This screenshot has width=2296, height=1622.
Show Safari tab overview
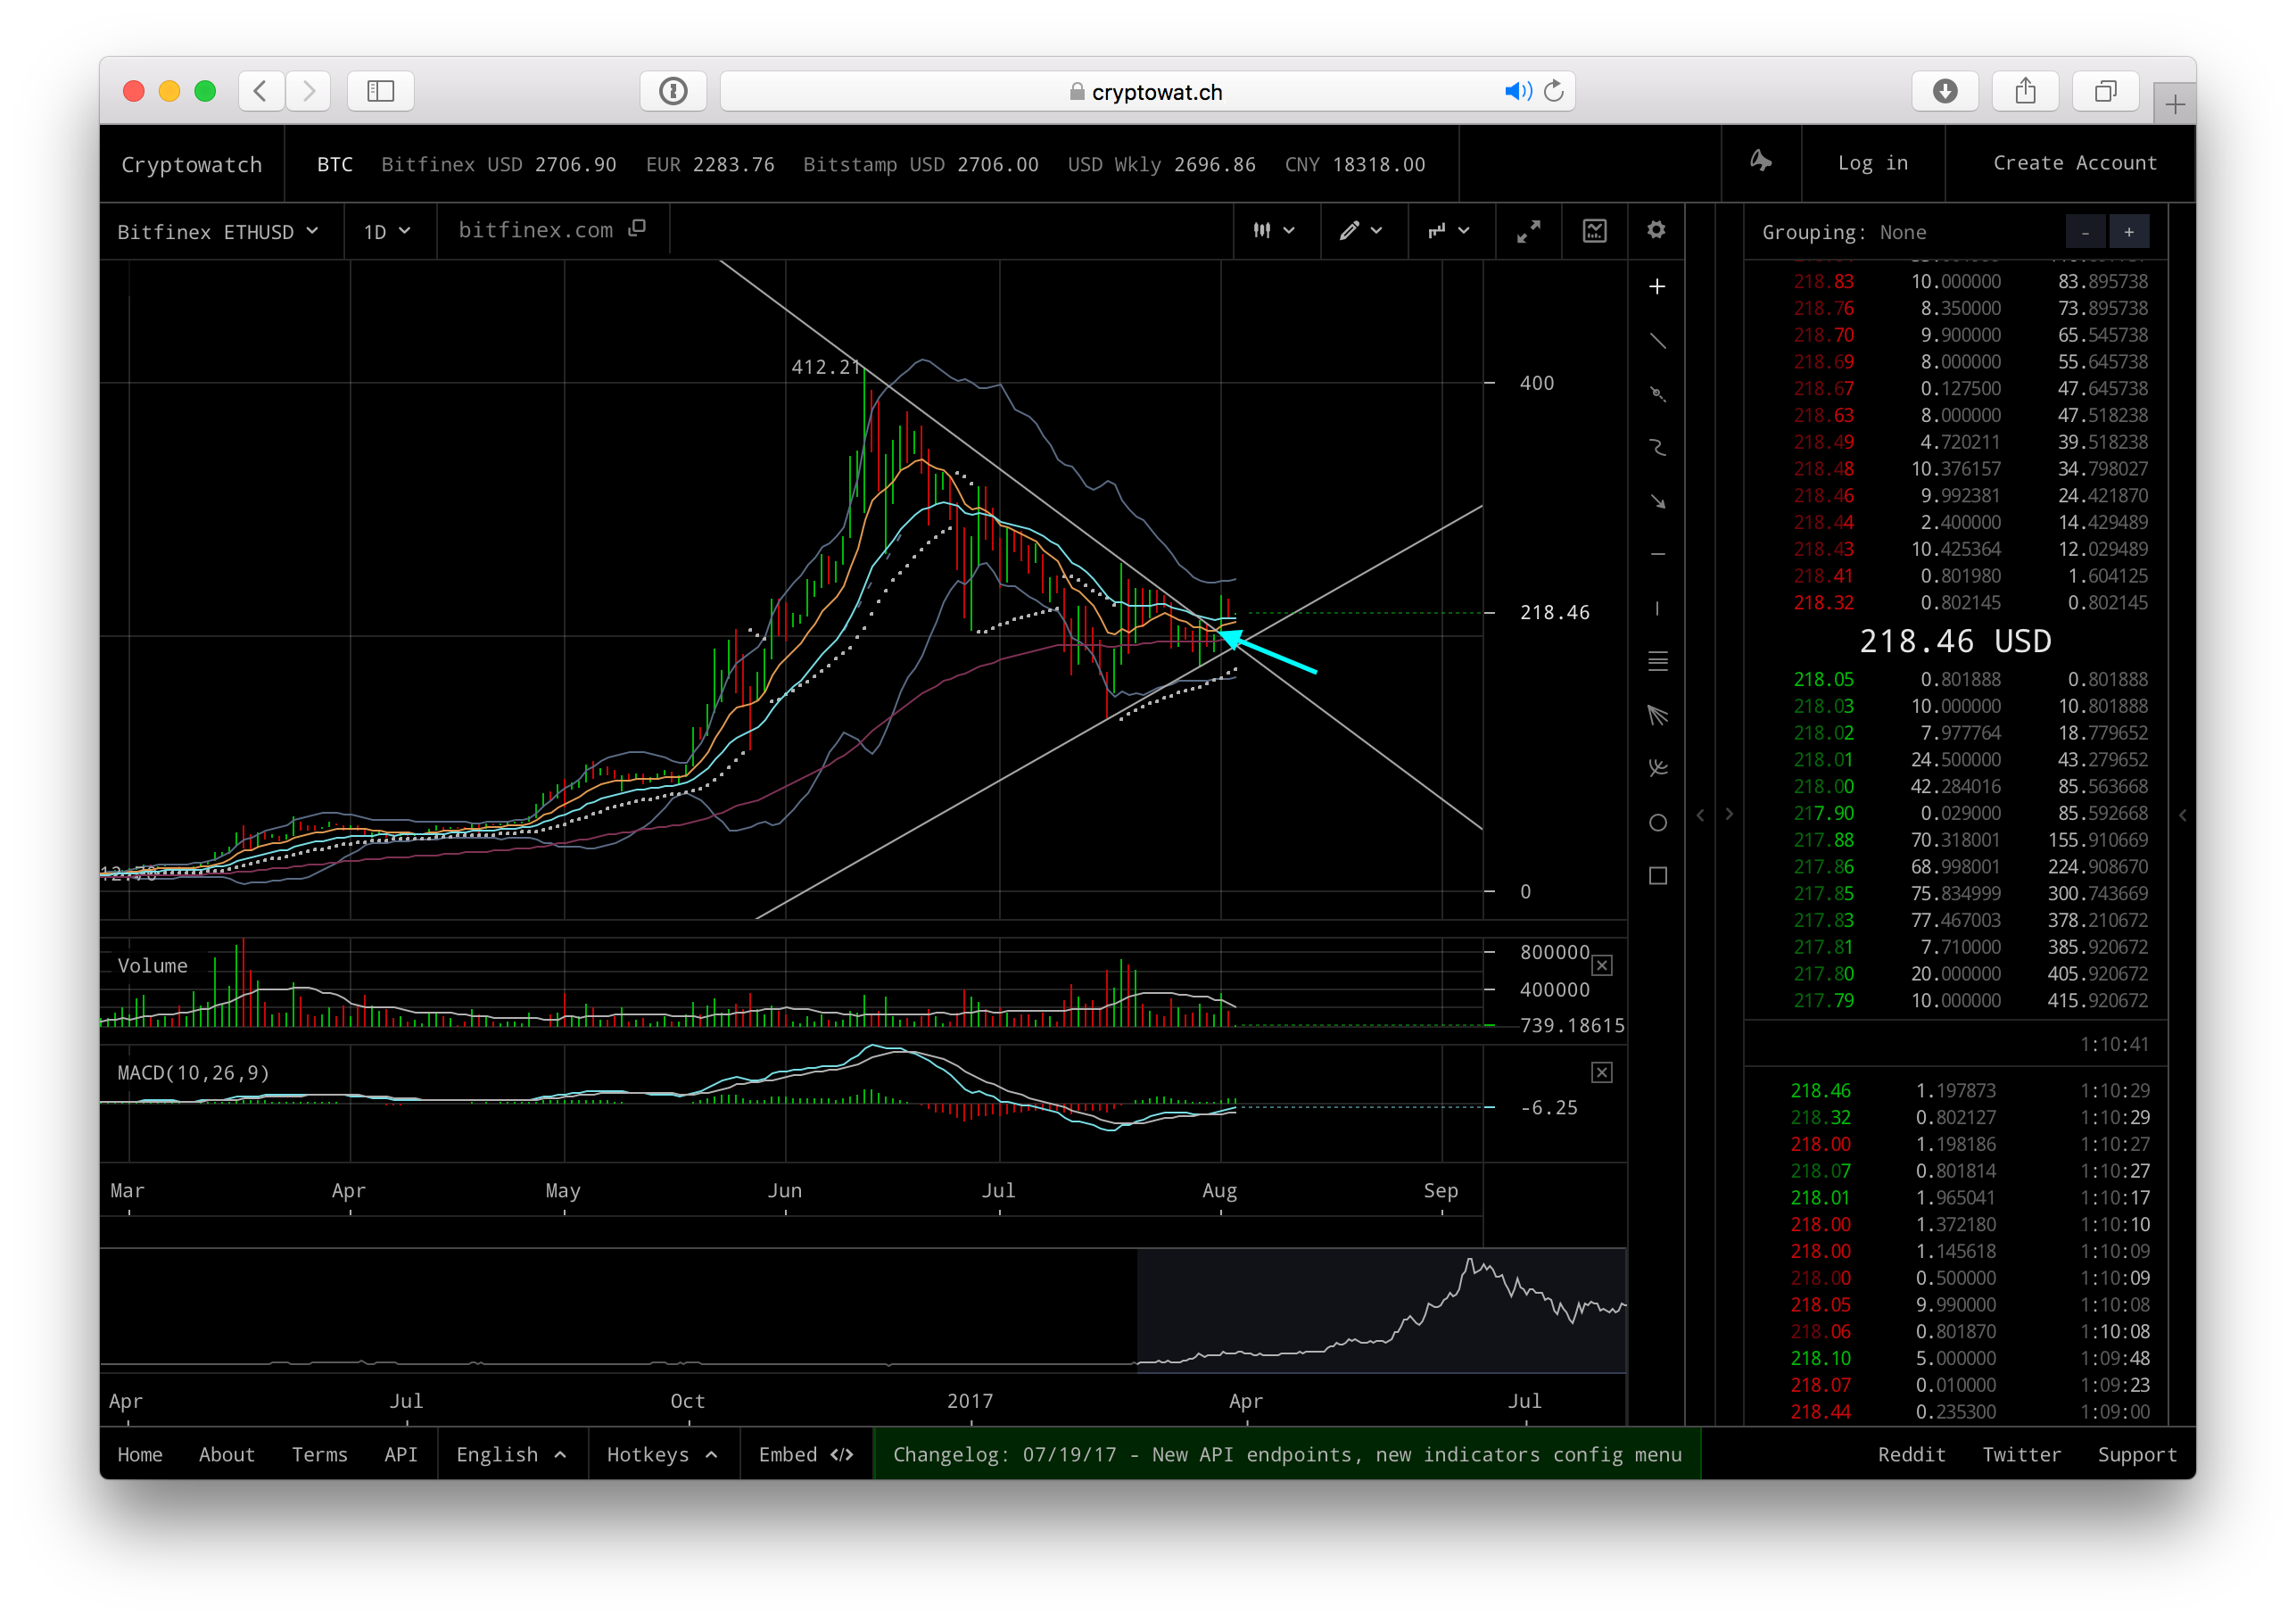point(2105,91)
